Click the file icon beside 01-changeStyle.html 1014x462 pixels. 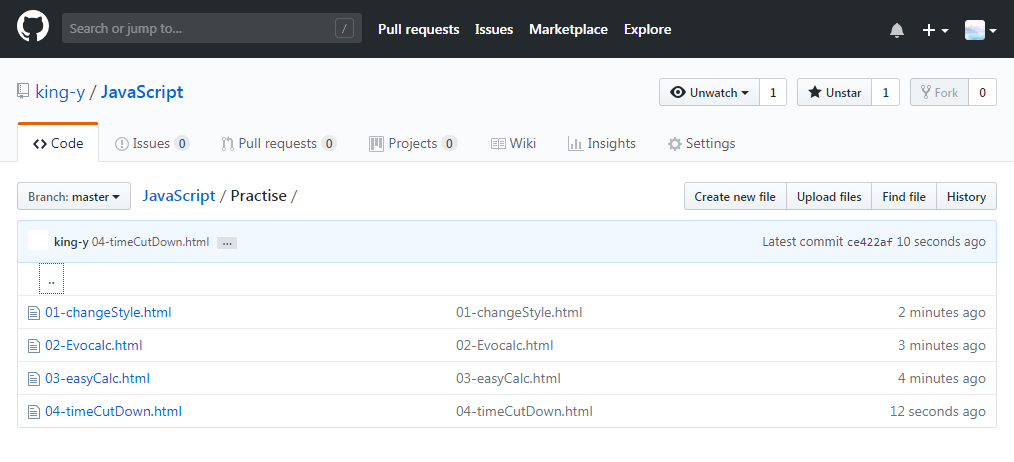(x=34, y=313)
